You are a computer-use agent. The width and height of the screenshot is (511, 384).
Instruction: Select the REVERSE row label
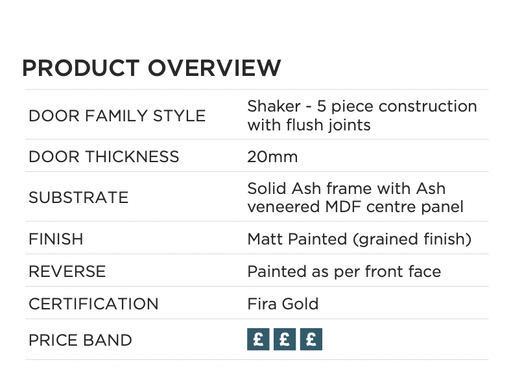point(67,271)
